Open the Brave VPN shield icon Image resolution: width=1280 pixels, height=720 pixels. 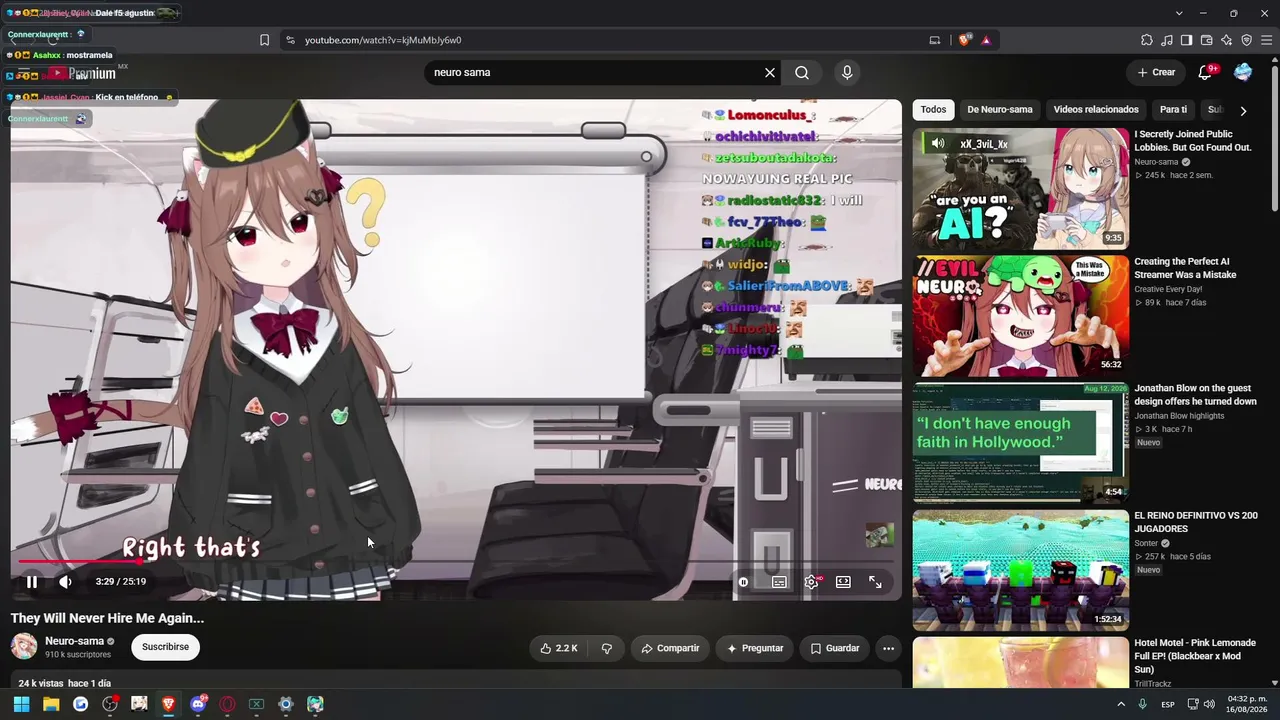[1247, 40]
